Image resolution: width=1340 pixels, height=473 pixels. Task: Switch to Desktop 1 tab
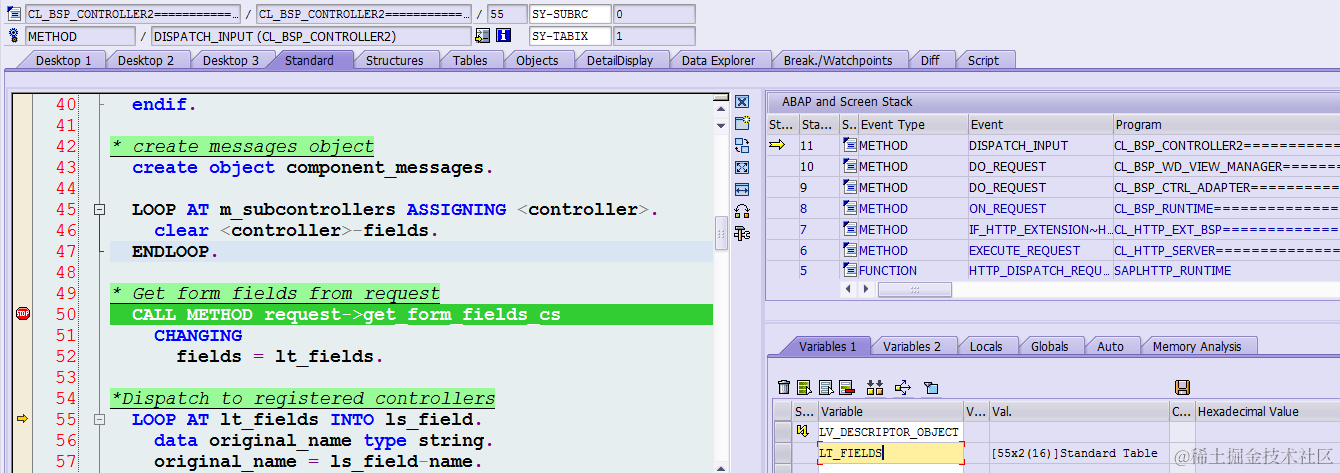[63, 60]
